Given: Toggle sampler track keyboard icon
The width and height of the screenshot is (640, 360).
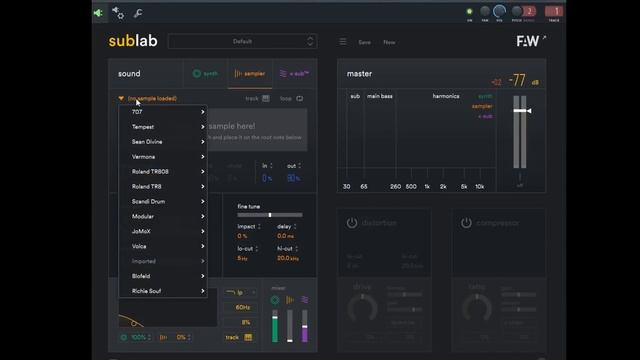Looking at the screenshot, I should pyautogui.click(x=266, y=98).
